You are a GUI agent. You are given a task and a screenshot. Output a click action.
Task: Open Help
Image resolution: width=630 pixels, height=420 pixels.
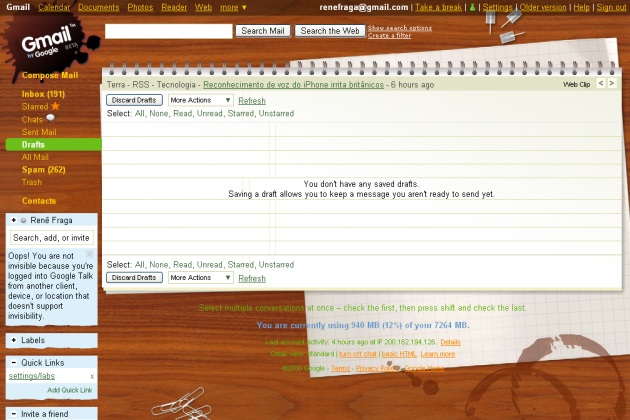coord(581,7)
